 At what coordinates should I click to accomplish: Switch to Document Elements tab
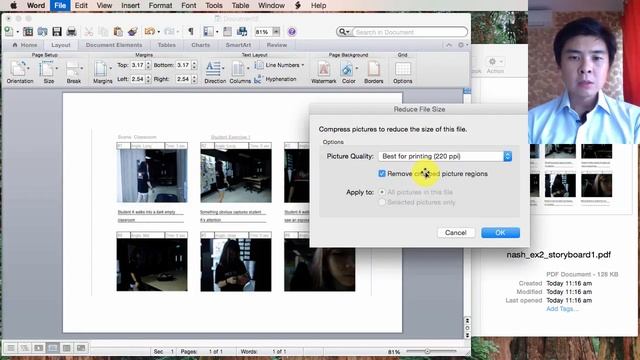click(114, 45)
